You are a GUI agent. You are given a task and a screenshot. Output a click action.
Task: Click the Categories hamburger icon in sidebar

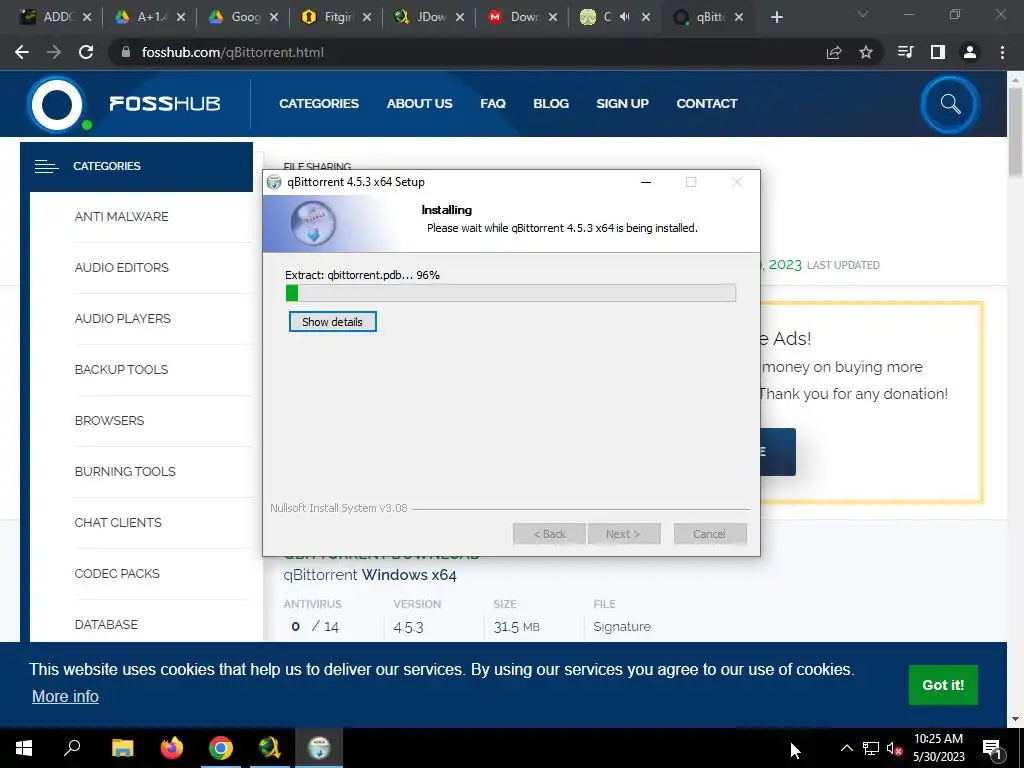[x=46, y=167]
